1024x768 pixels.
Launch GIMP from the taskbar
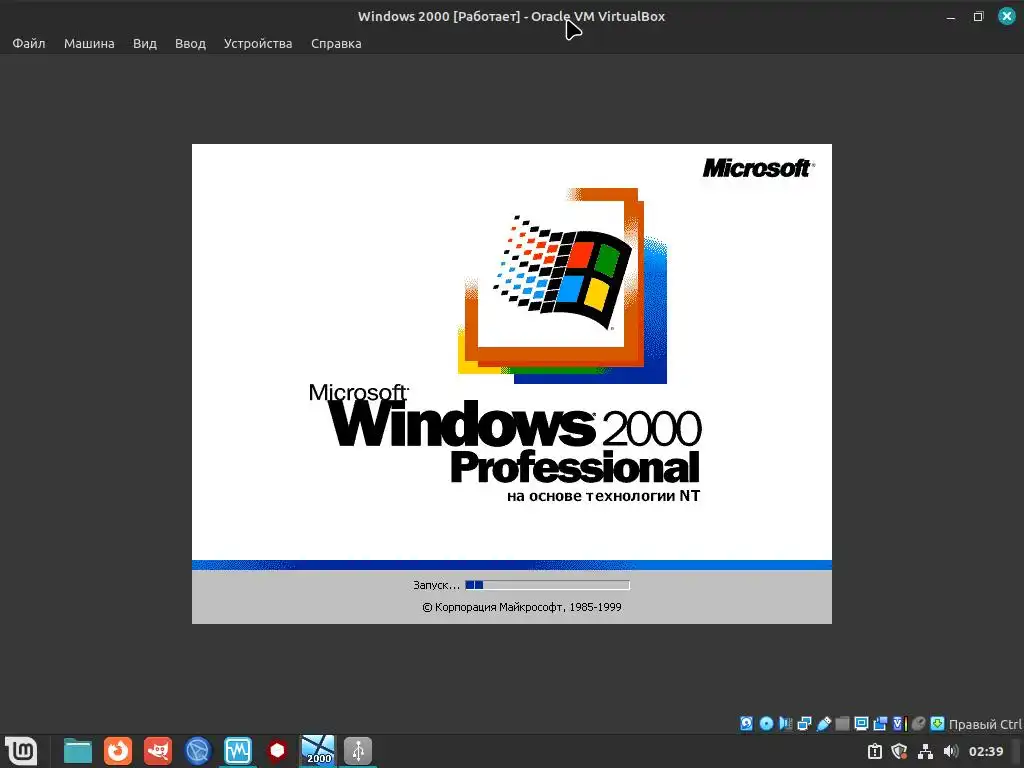158,750
